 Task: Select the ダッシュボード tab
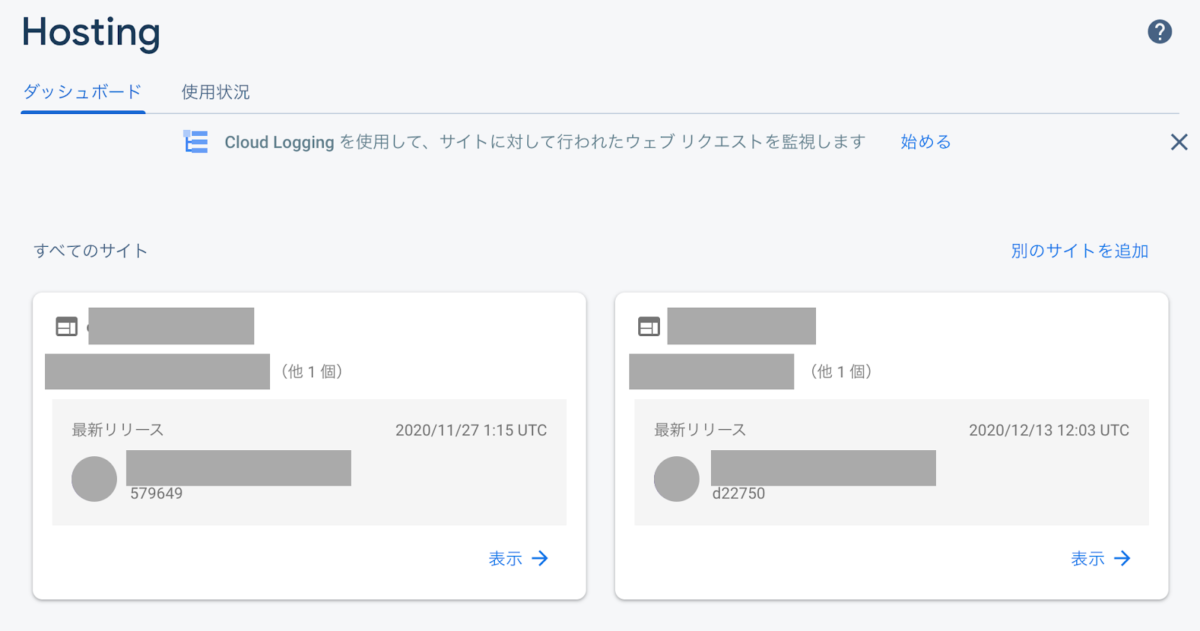click(82, 92)
